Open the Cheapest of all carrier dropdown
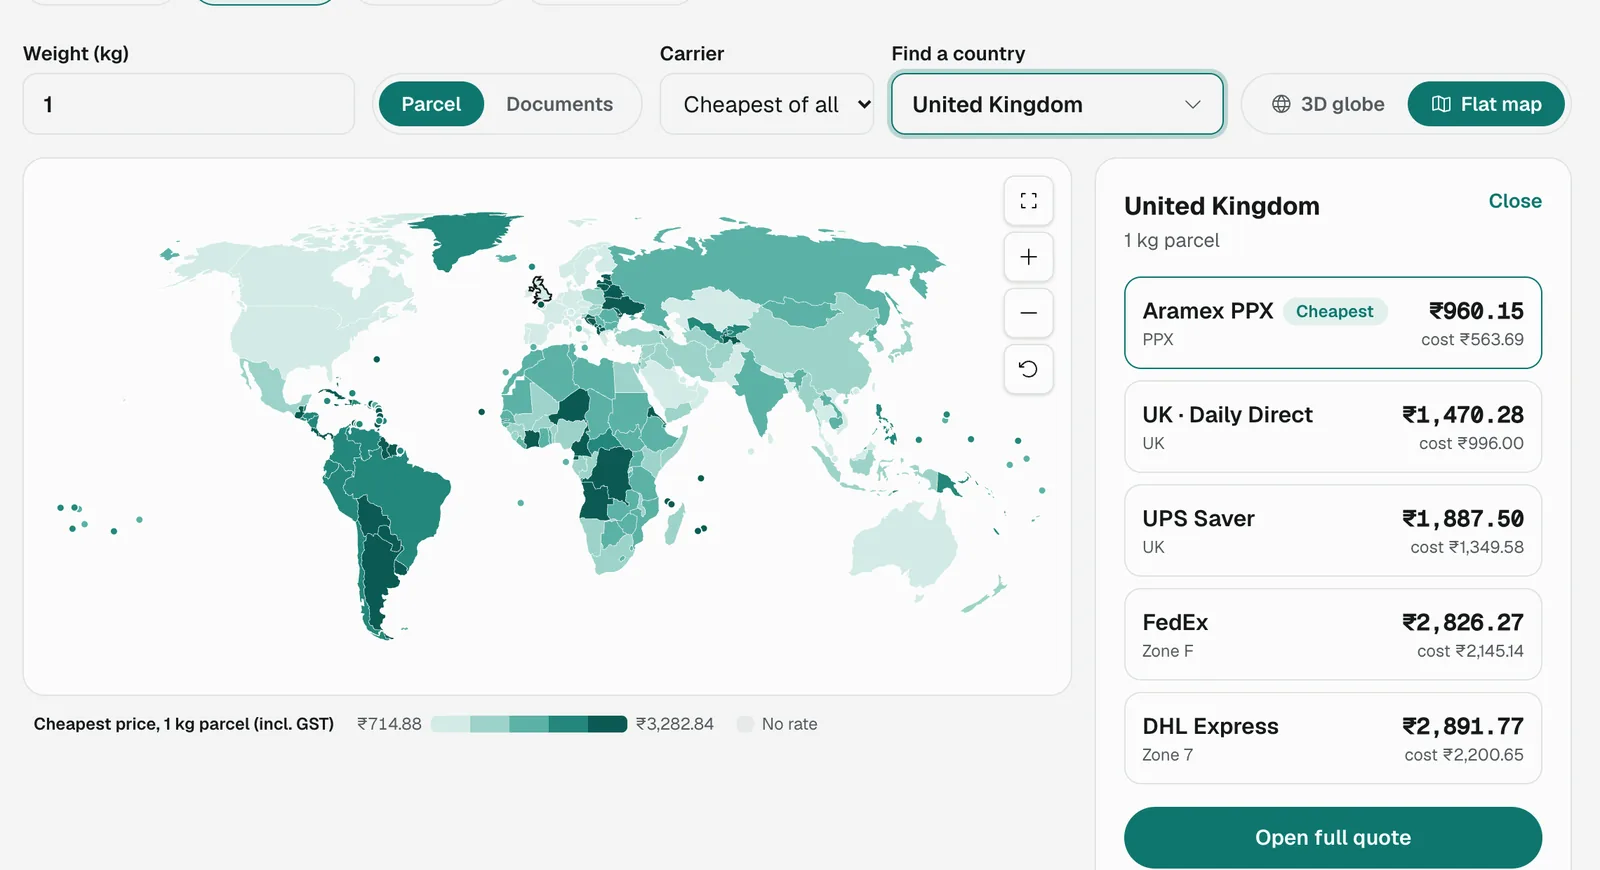The image size is (1600, 870). (x=767, y=104)
